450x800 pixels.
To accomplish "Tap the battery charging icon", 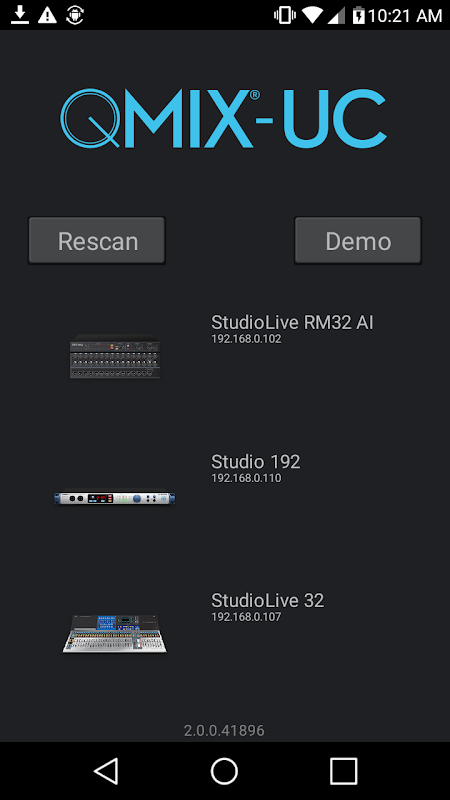I will click(x=359, y=15).
